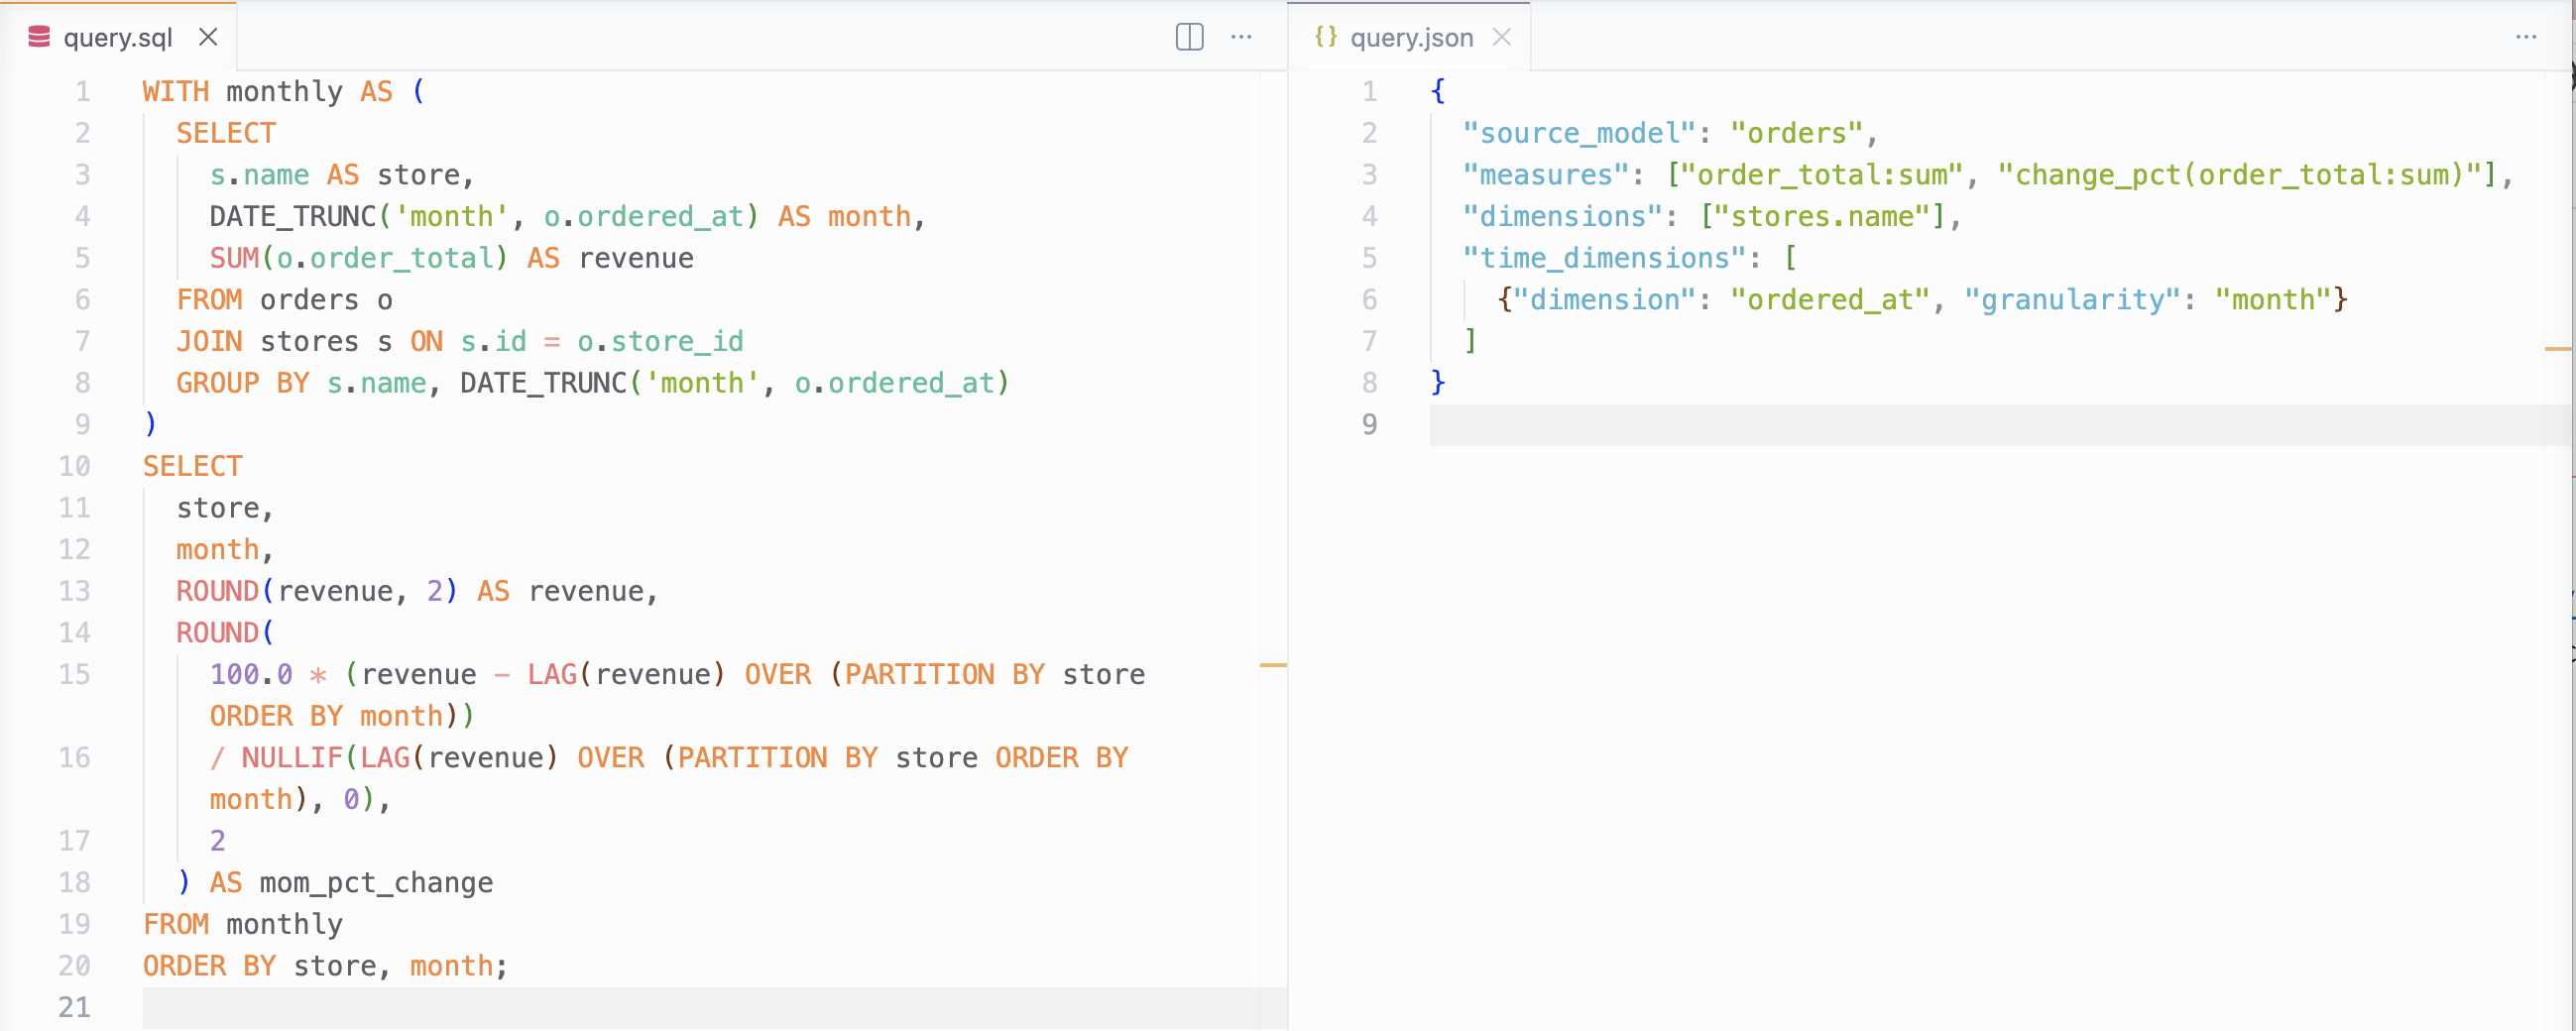Split the SQL editor right

point(1189,37)
